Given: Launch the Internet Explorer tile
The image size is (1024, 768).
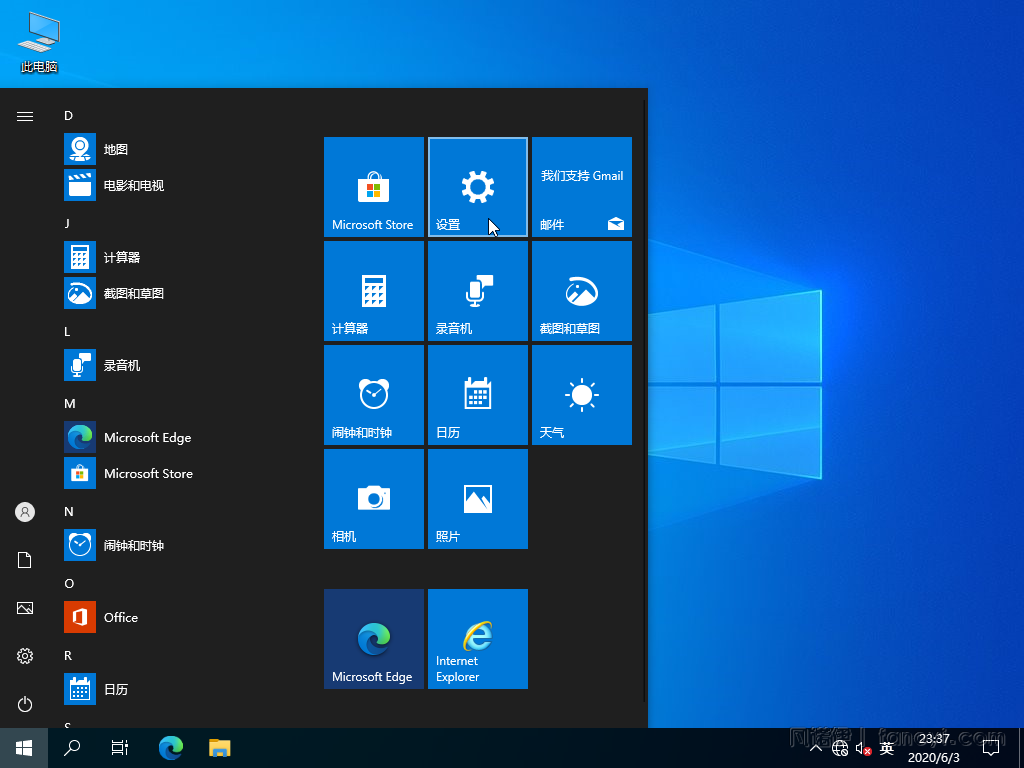Looking at the screenshot, I should pyautogui.click(x=477, y=639).
